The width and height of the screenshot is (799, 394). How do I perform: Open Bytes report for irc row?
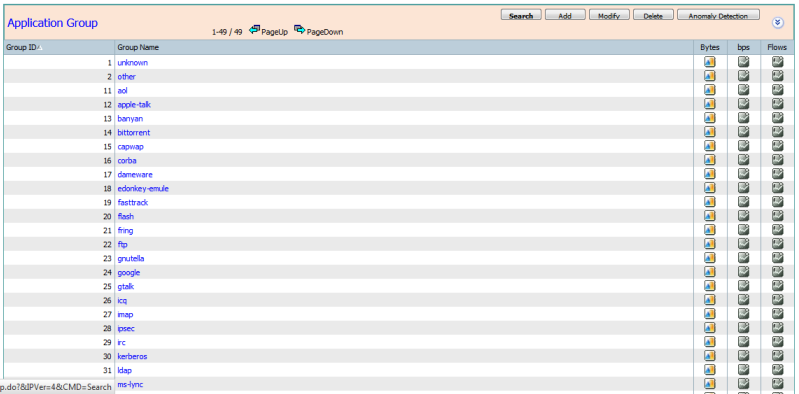[709, 342]
